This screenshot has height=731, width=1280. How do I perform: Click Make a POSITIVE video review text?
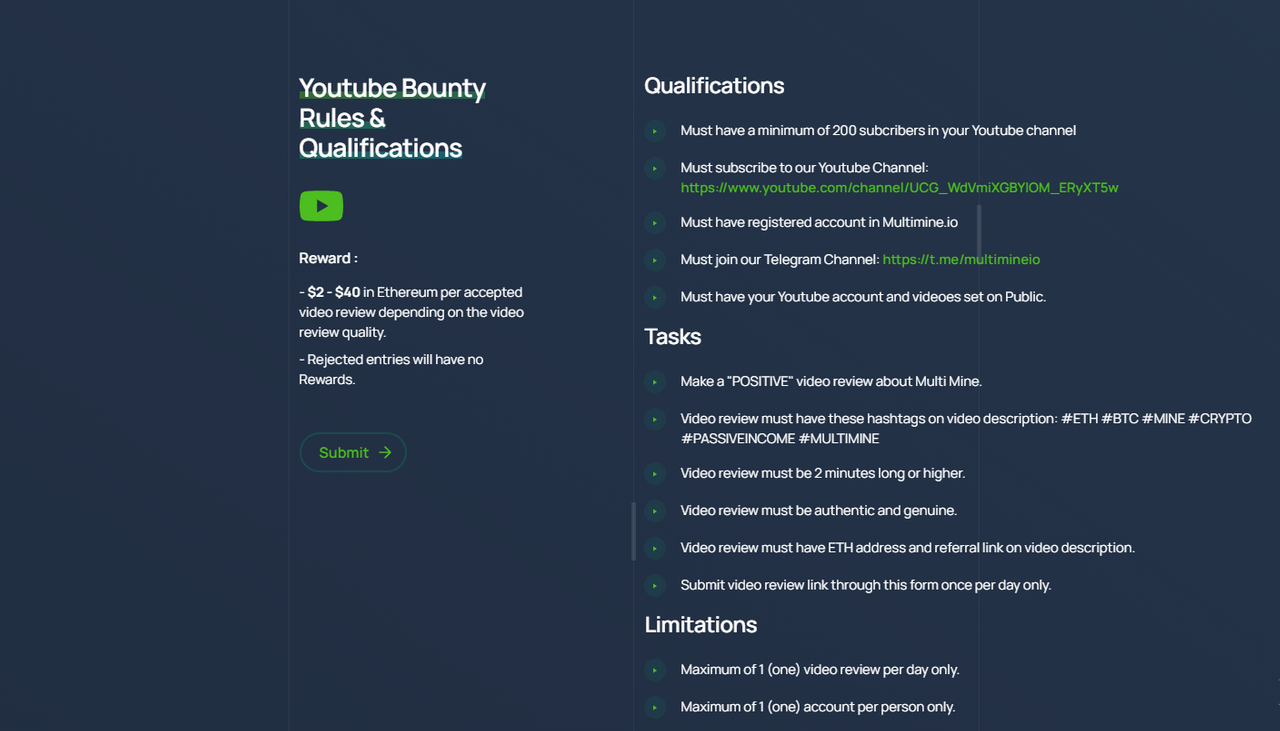click(831, 381)
